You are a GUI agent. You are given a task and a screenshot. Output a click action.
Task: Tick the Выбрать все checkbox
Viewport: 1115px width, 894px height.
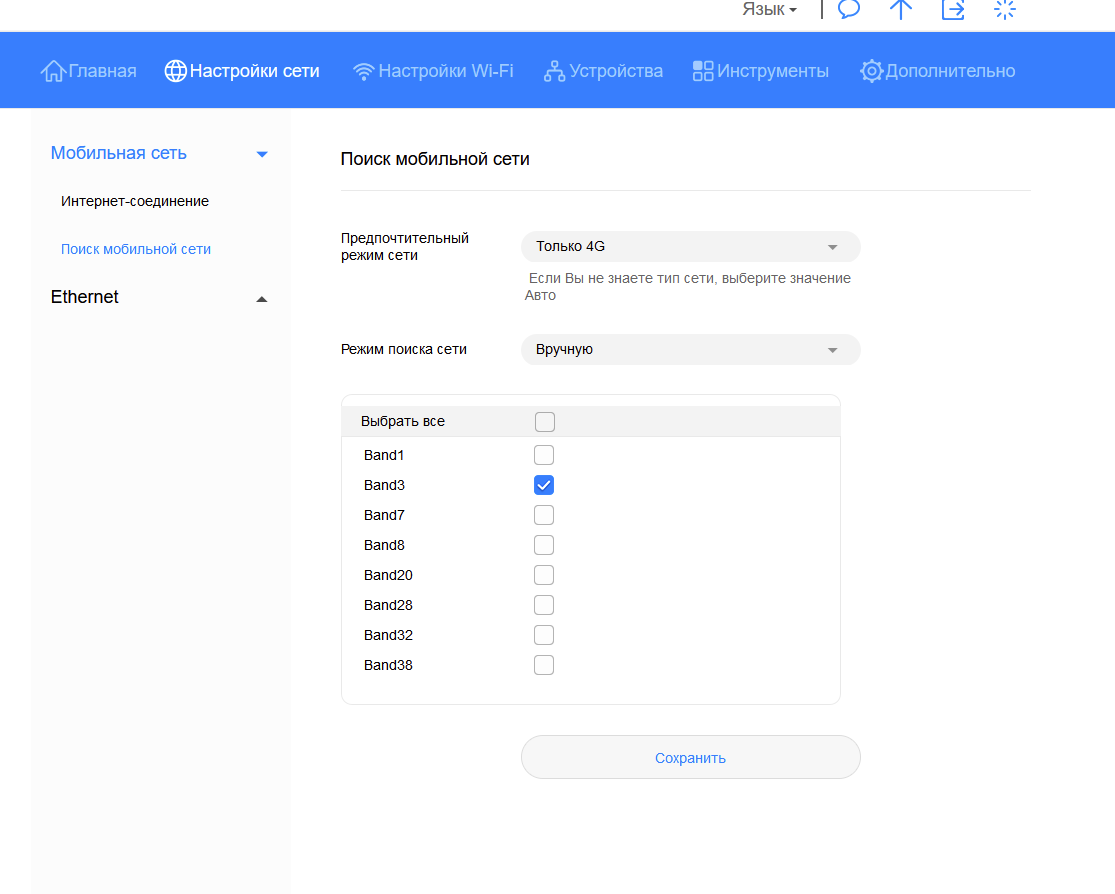click(x=545, y=422)
